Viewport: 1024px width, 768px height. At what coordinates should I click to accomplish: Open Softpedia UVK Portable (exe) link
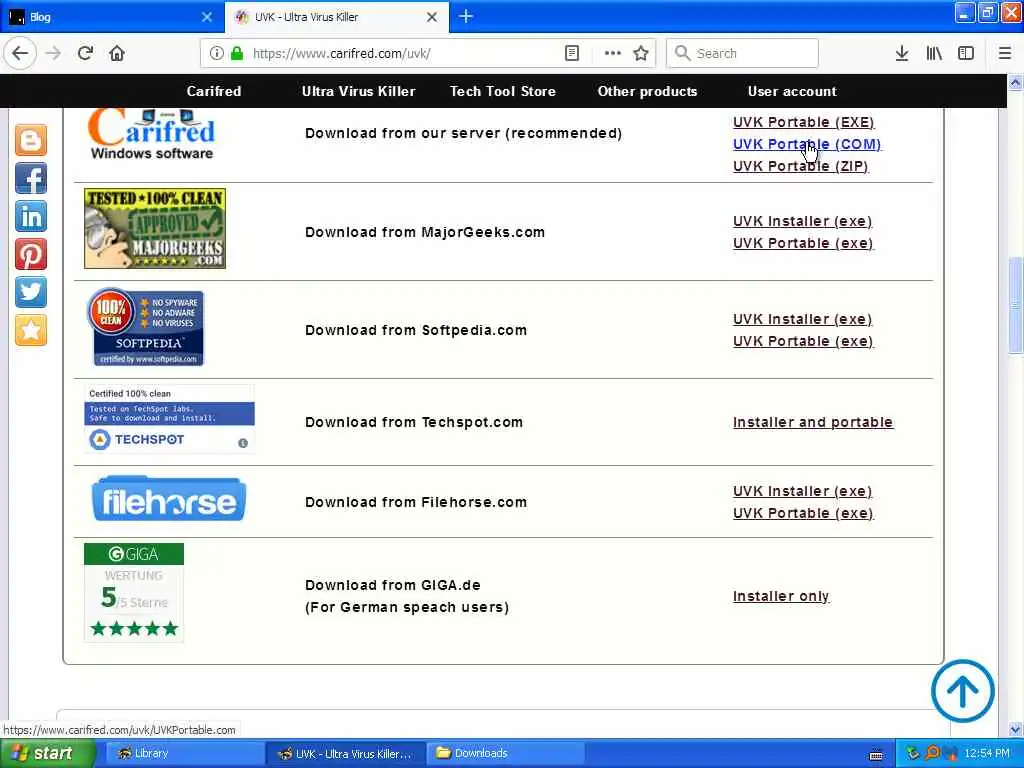[803, 342]
